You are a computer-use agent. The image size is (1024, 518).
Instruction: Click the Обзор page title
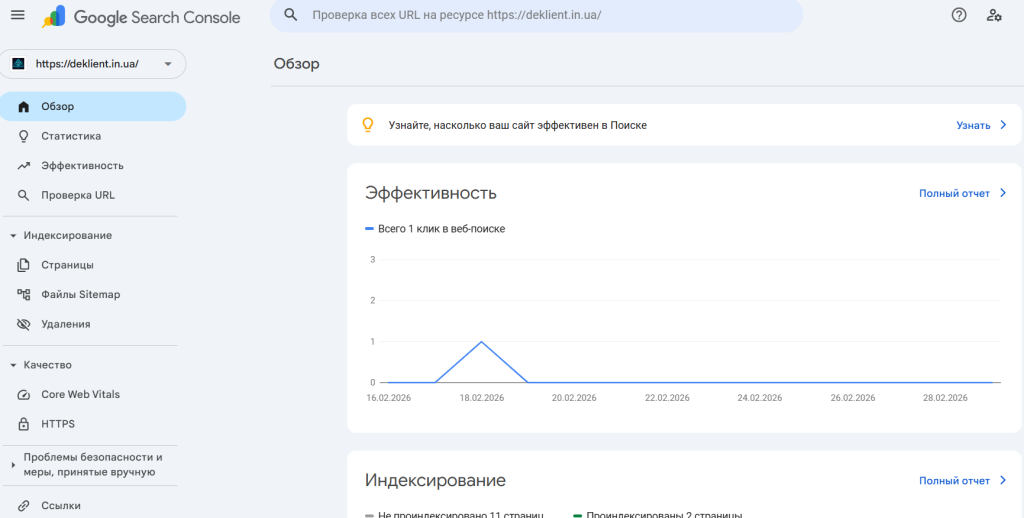[x=296, y=64]
